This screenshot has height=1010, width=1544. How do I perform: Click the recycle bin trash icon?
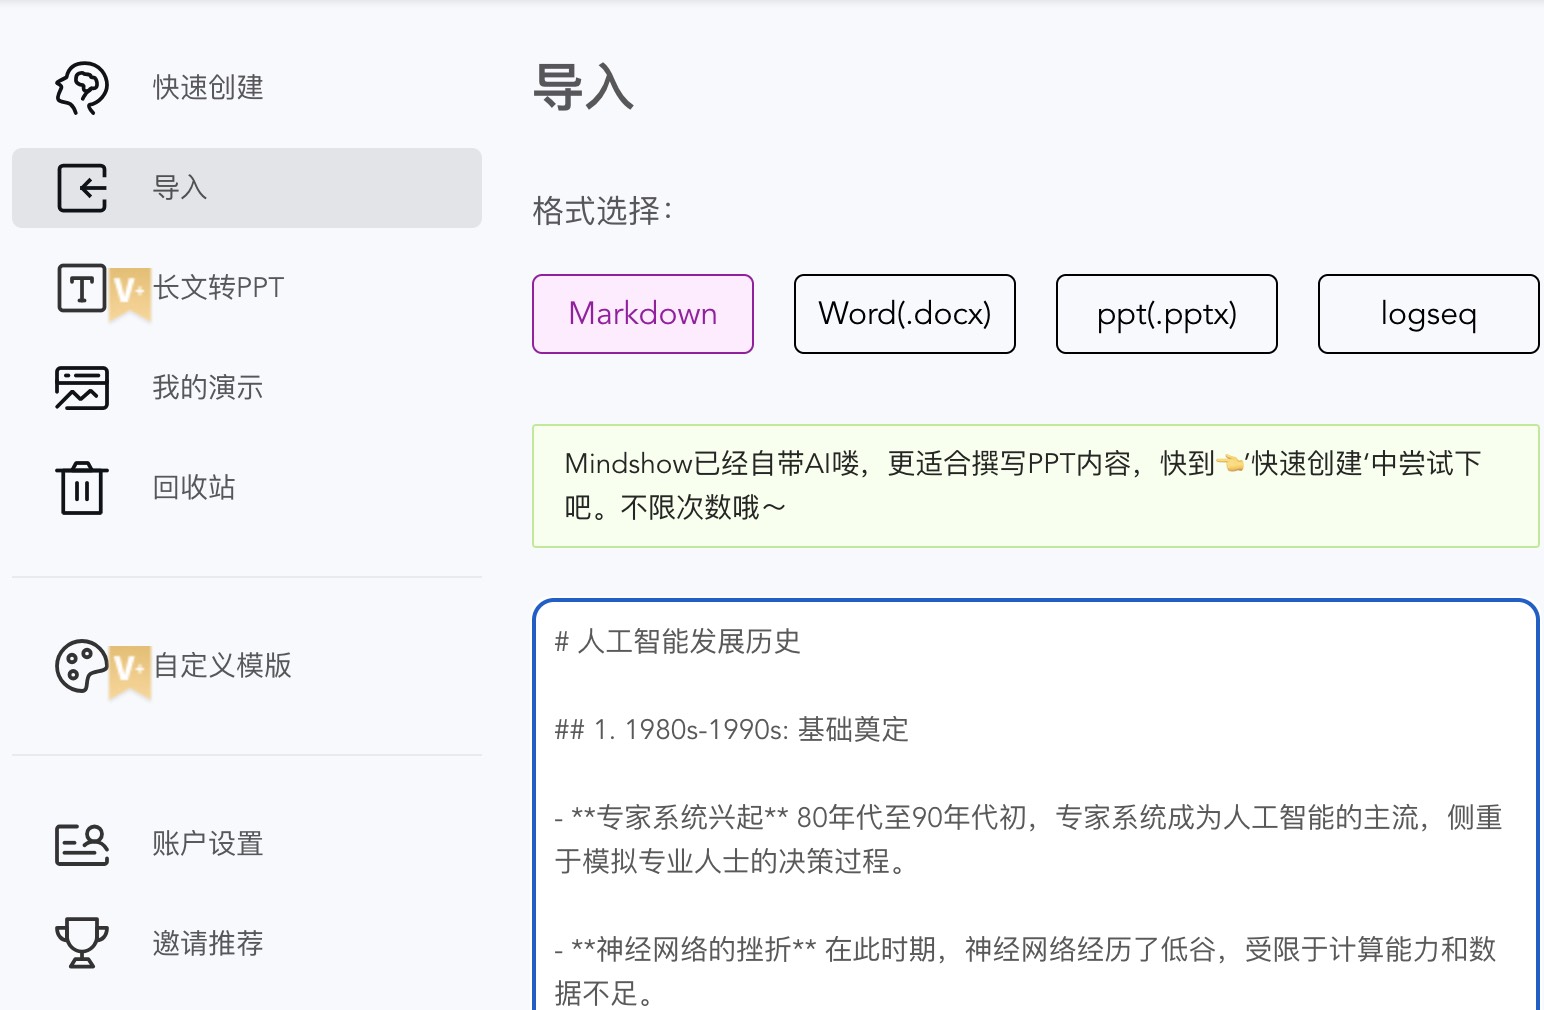pyautogui.click(x=82, y=488)
